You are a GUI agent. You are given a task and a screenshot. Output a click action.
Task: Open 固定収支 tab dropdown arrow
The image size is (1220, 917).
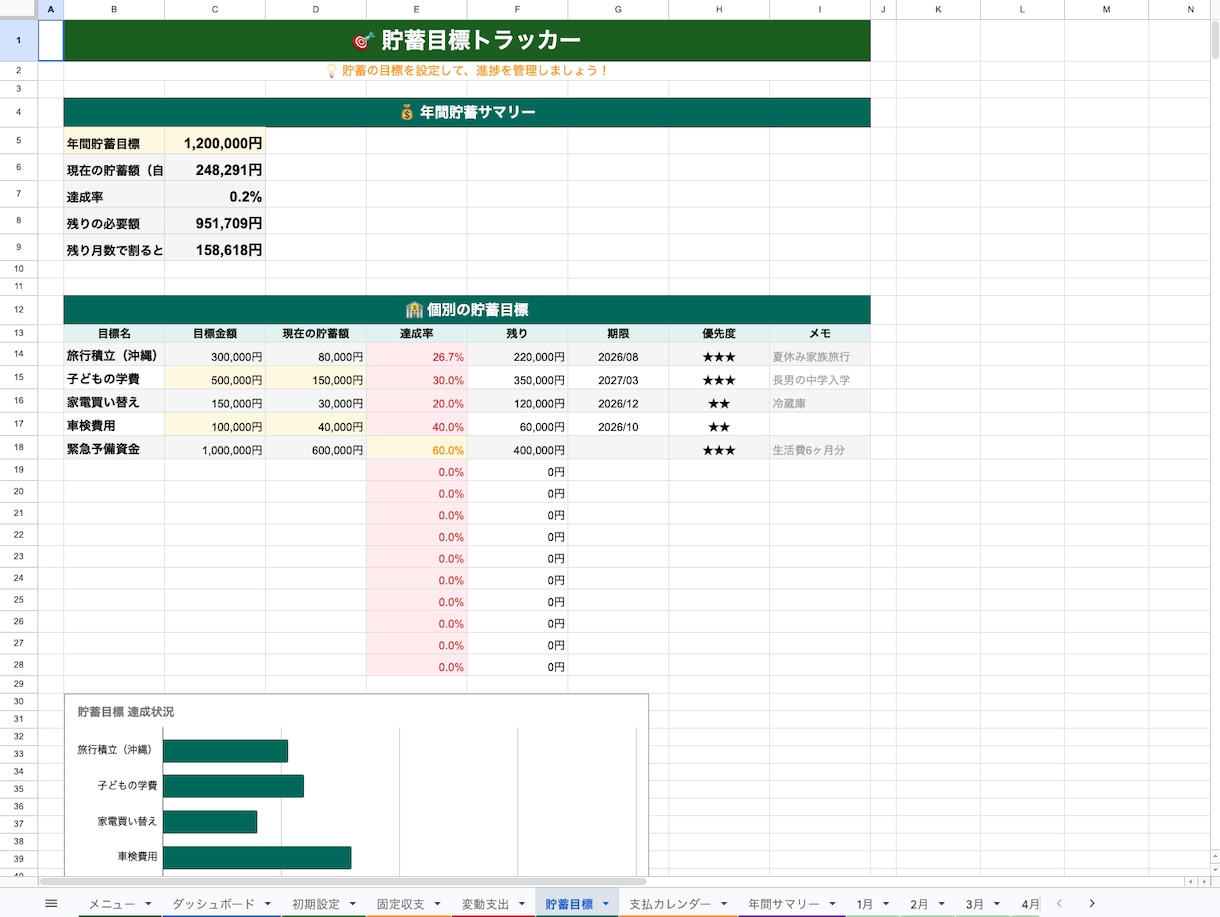(x=437, y=904)
